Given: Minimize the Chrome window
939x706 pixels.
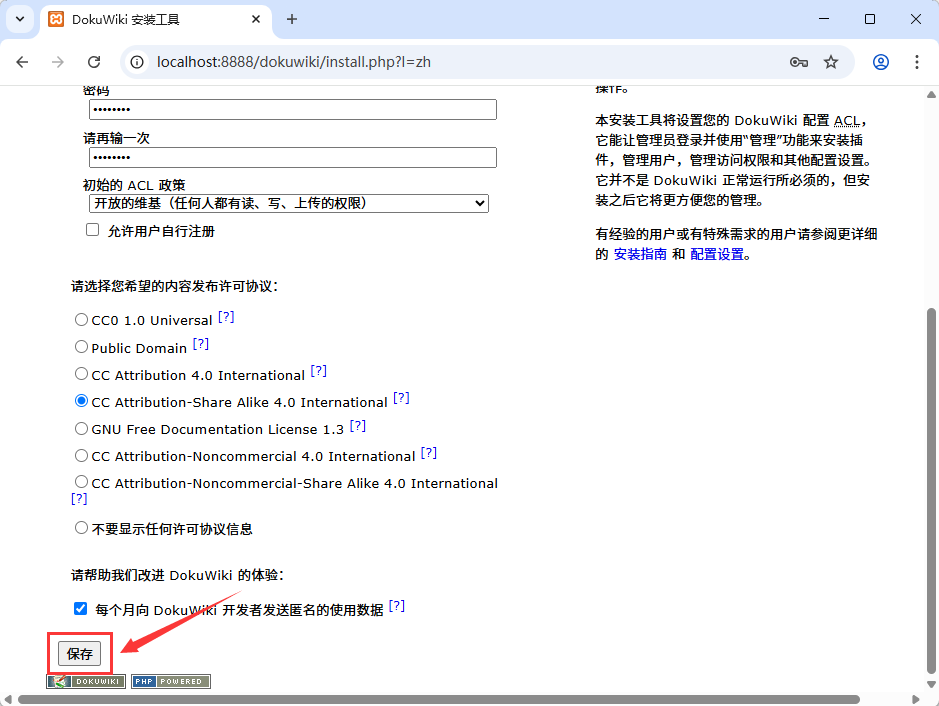Looking at the screenshot, I should 824,19.
